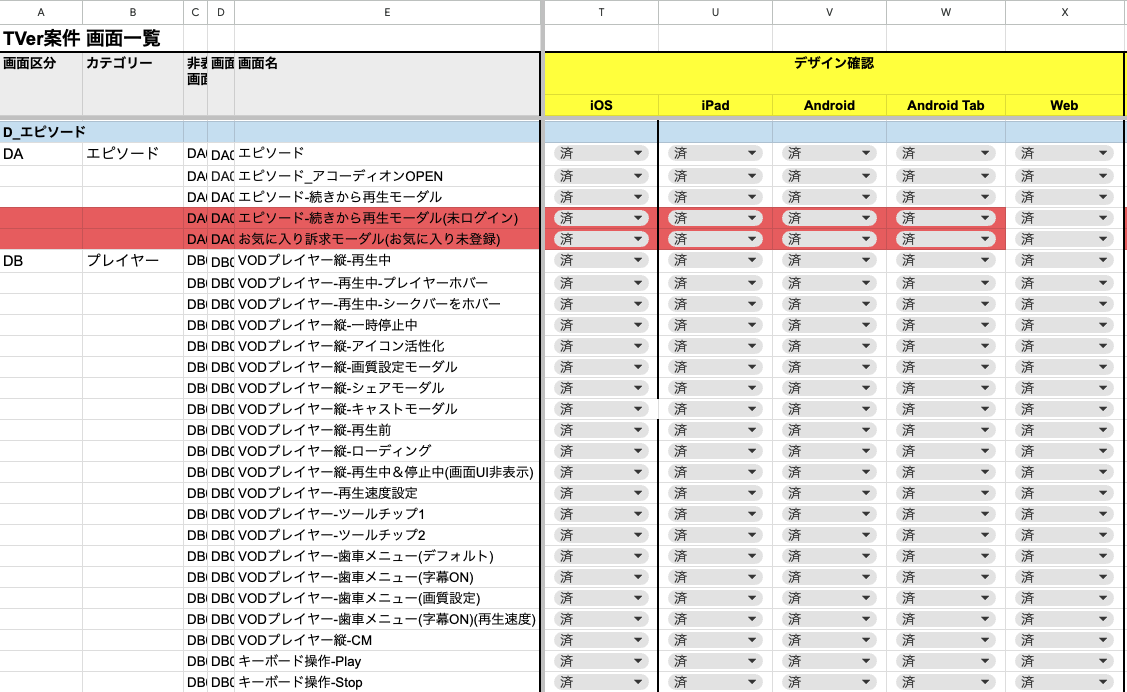Open Android Tab dropdown for VODプレイヤー縦-画質設定モーダル
1127x692 pixels.
945,366
